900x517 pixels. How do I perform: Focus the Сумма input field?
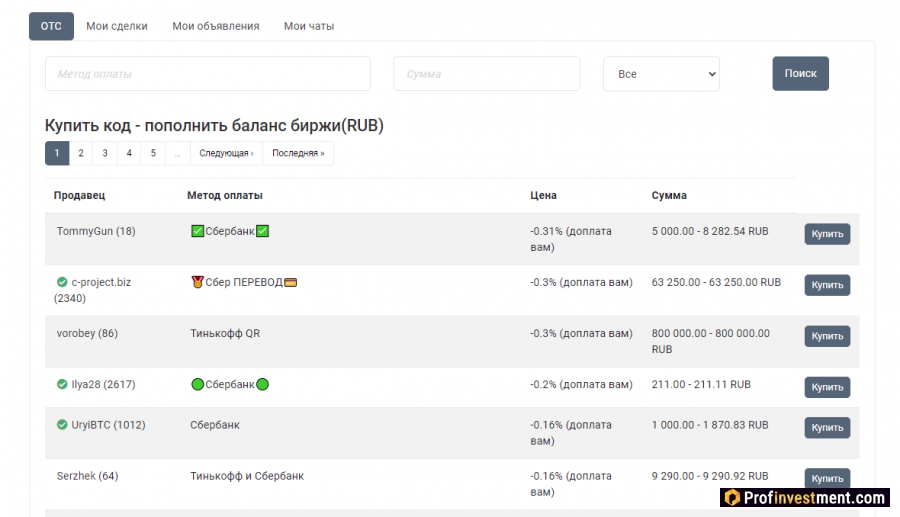(487, 73)
